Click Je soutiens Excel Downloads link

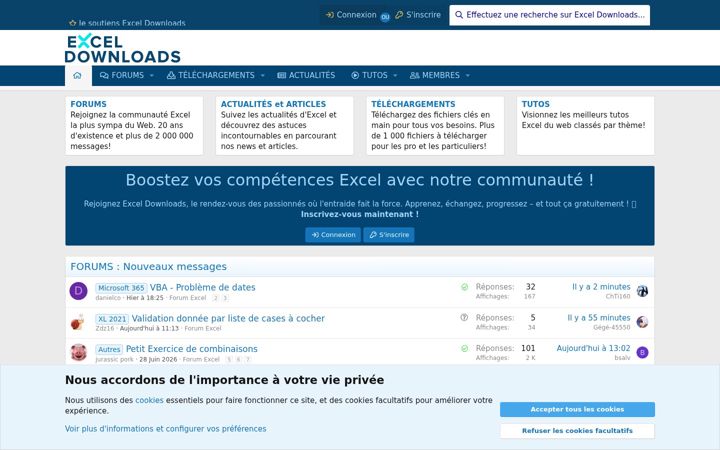coord(127,23)
